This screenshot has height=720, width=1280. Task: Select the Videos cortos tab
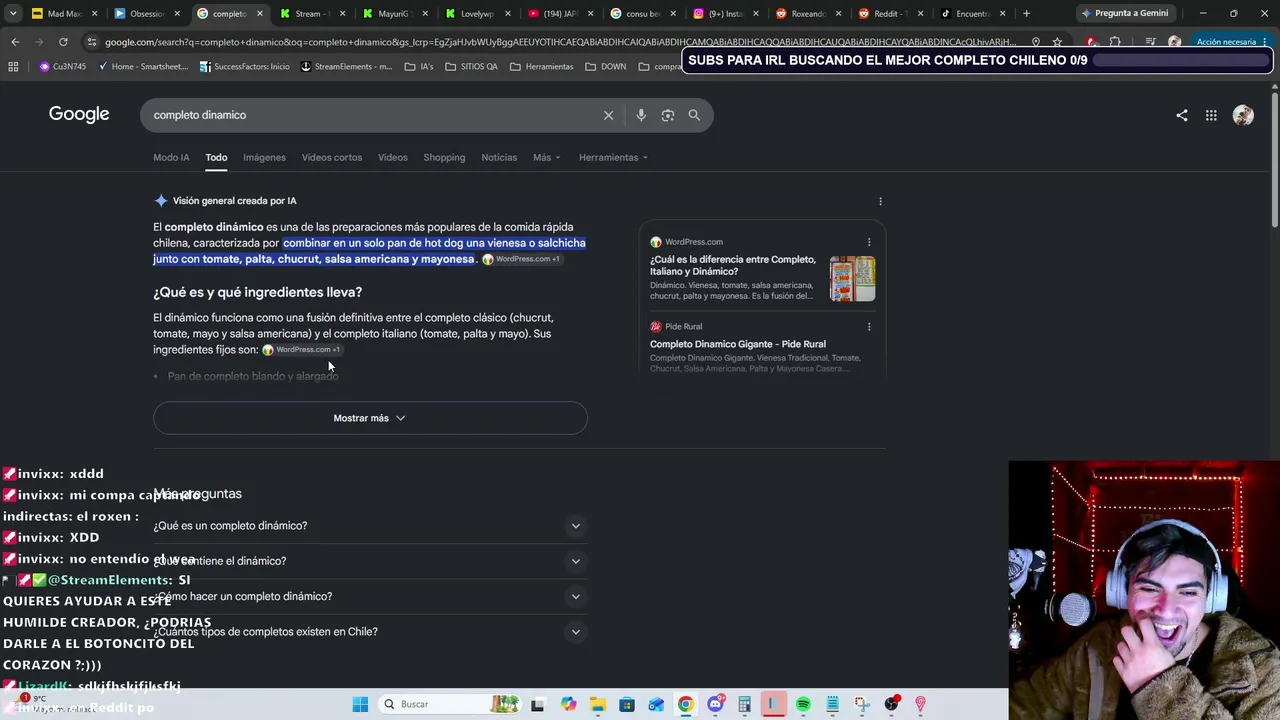point(332,157)
